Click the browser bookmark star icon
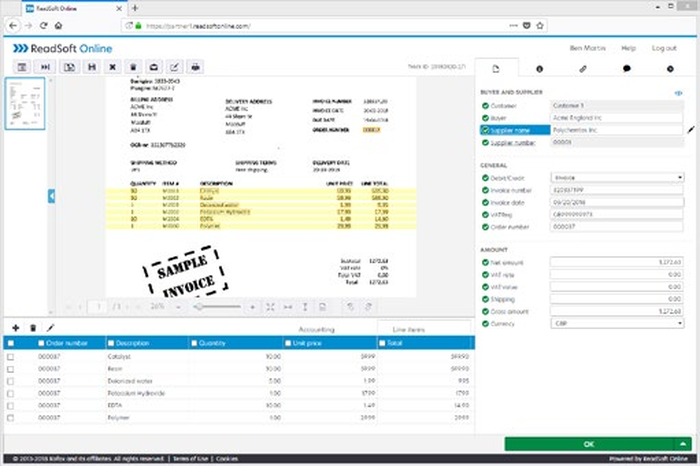Viewport: 700px width, 466px height. click(x=540, y=25)
